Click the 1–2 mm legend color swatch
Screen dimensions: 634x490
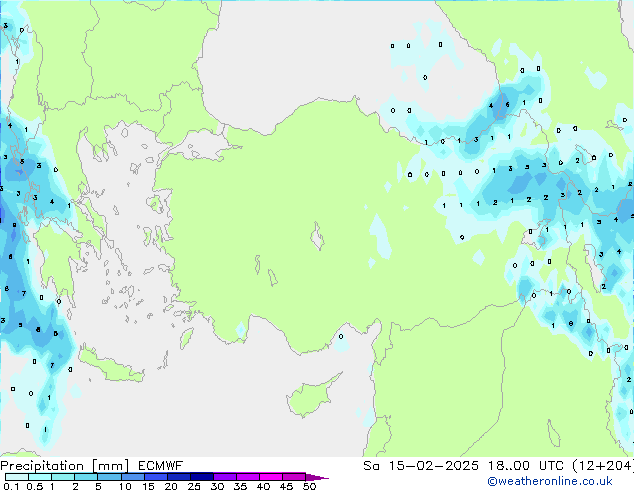tap(63, 477)
